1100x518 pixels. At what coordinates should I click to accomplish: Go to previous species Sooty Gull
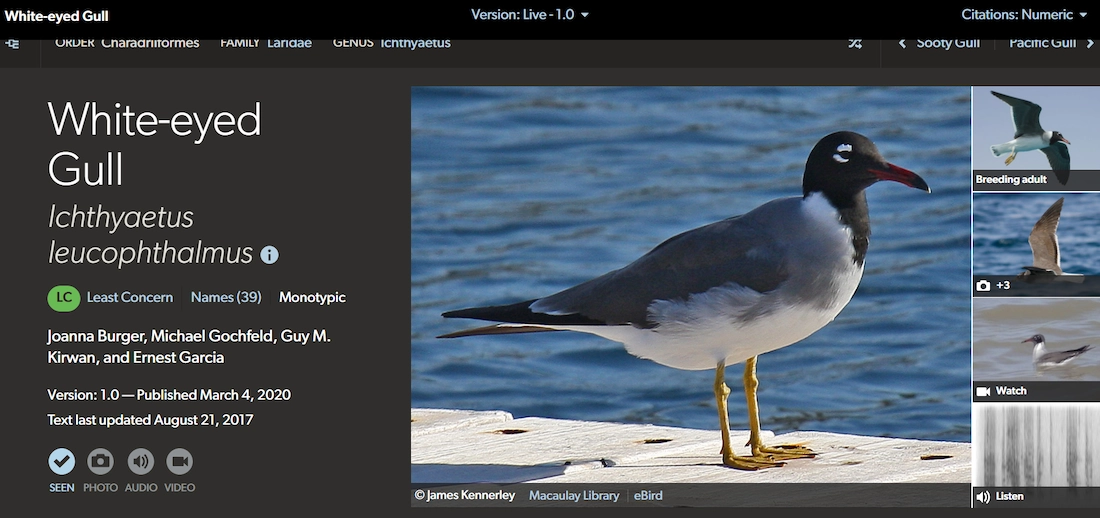point(940,44)
